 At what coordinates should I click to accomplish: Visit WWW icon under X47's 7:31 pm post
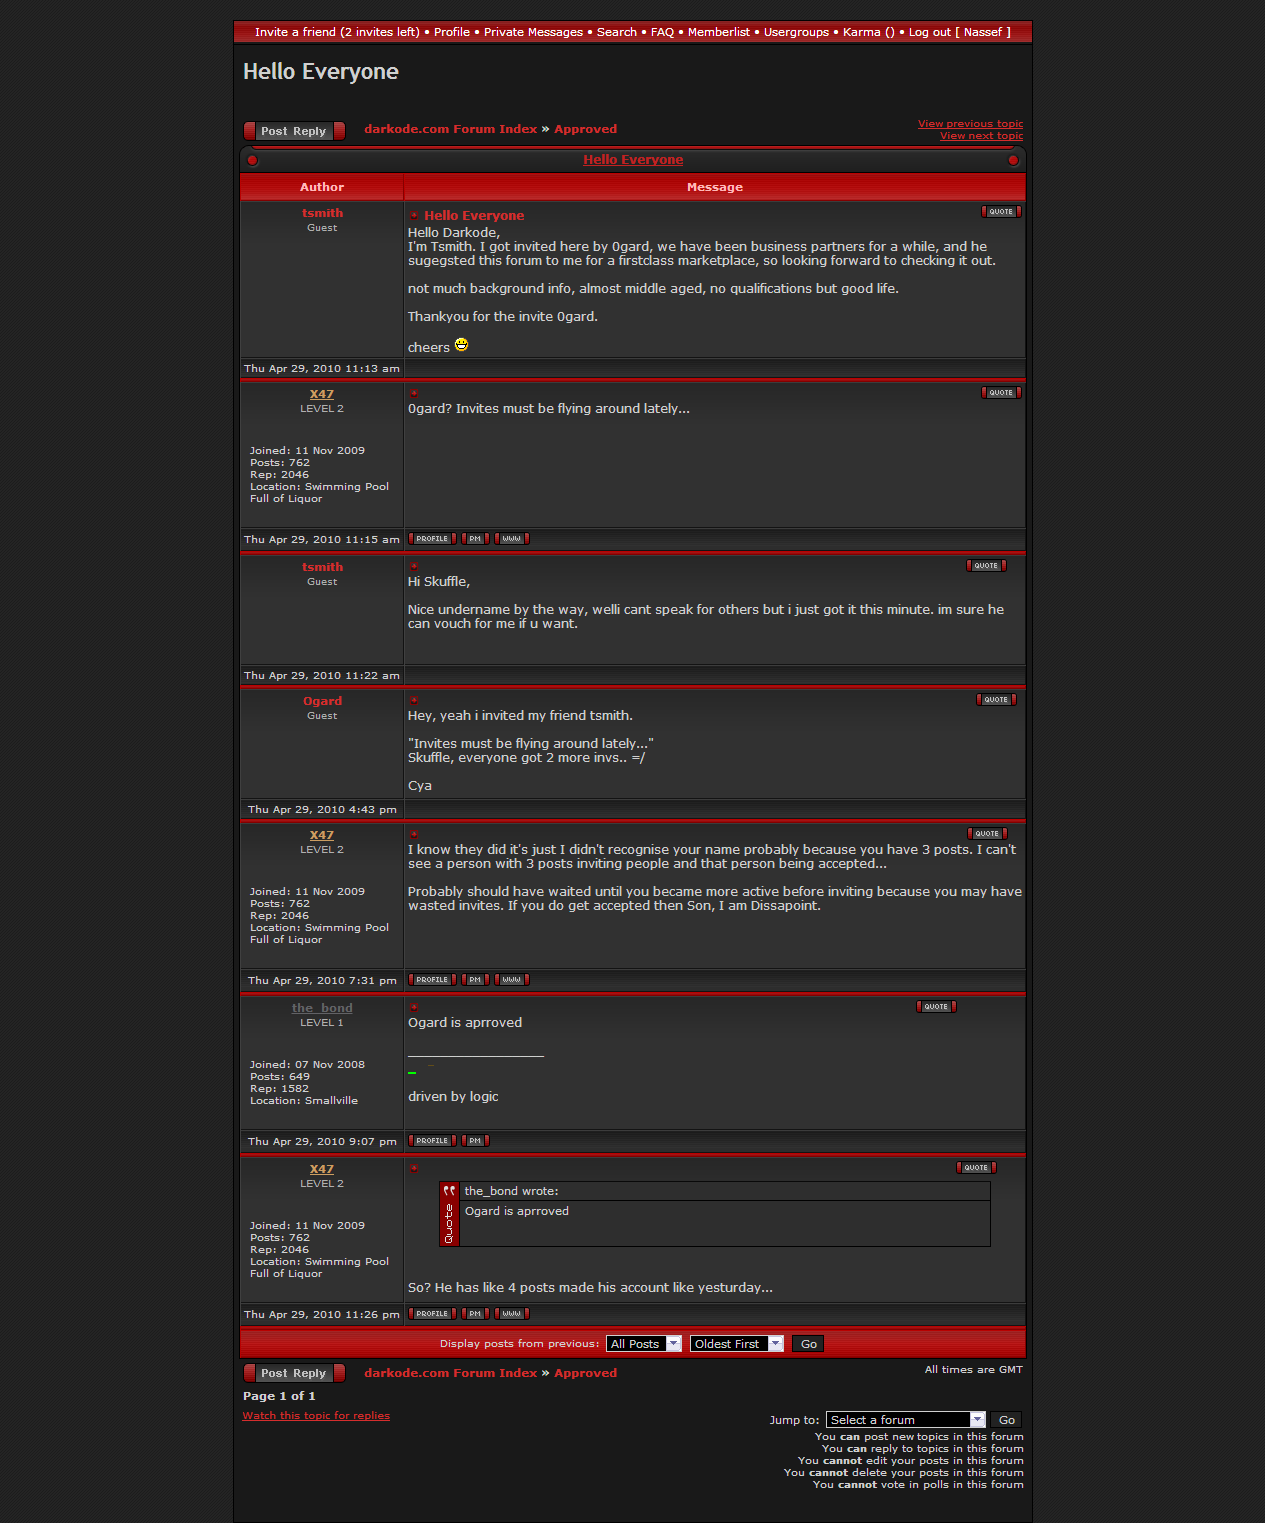(512, 980)
